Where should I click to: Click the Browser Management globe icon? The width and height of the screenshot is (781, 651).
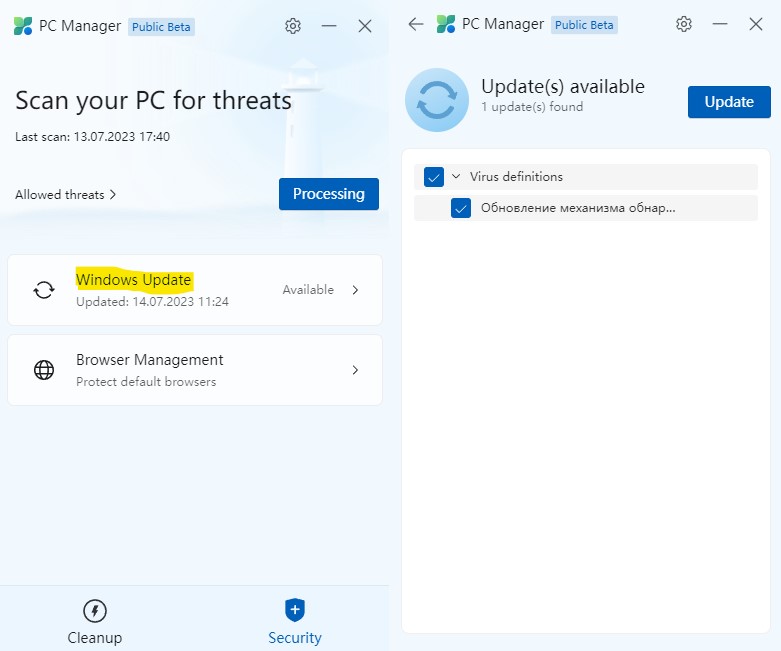[x=44, y=370]
